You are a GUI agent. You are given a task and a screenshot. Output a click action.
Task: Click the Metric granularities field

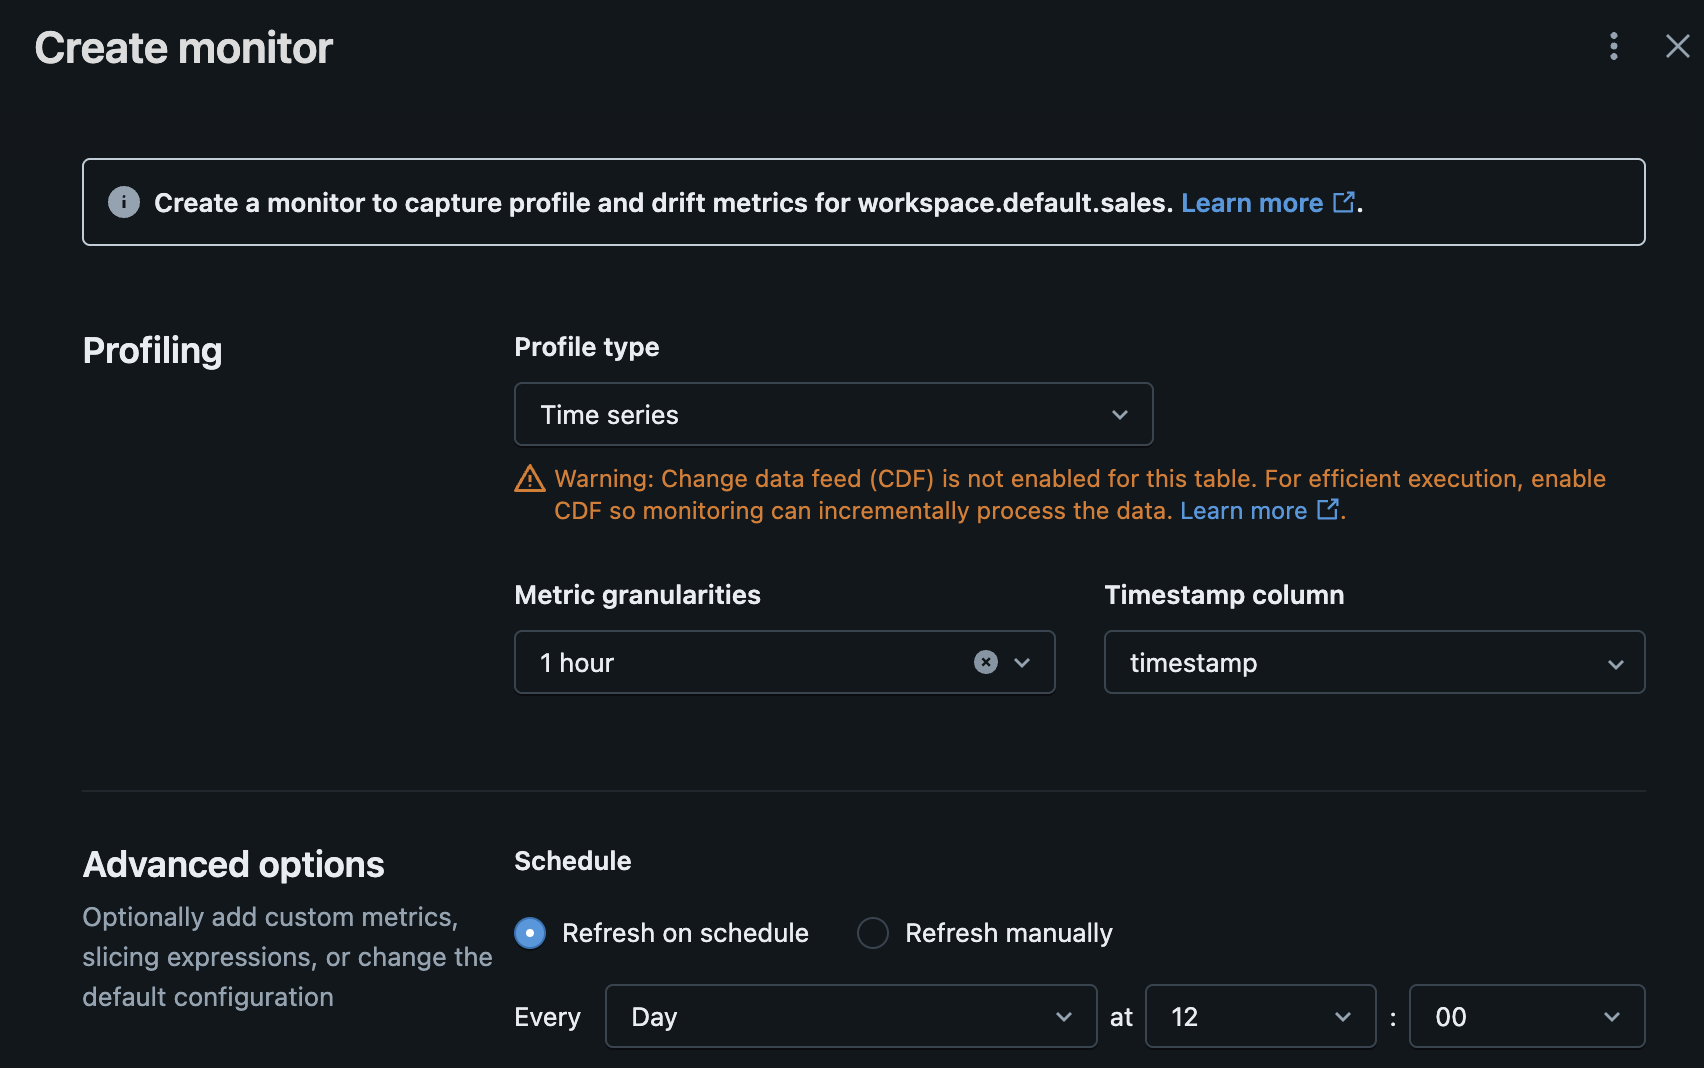tap(784, 662)
